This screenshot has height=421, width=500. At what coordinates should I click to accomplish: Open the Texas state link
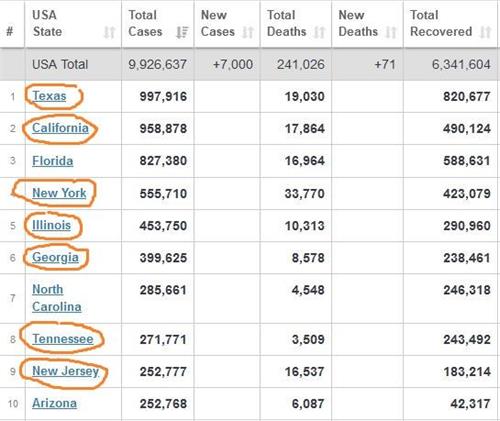pyautogui.click(x=49, y=96)
